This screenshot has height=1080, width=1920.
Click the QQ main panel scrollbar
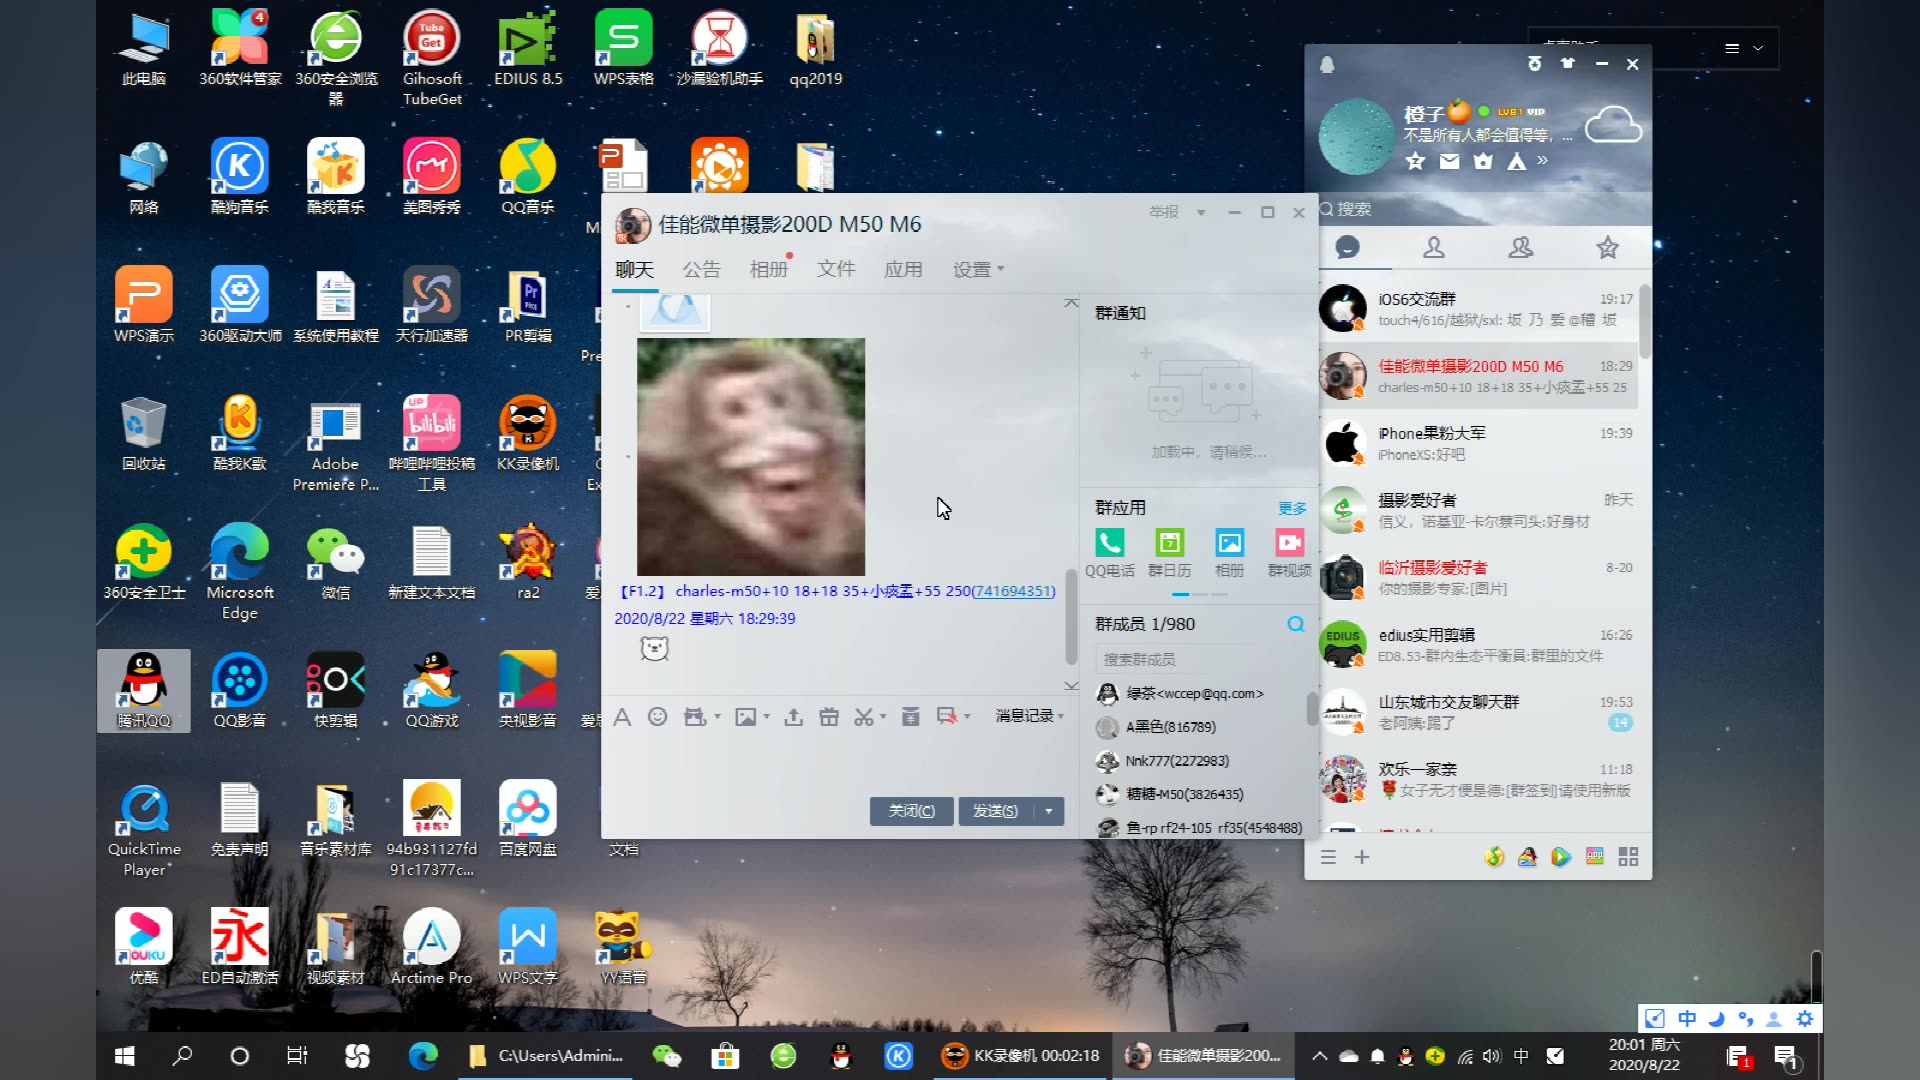[1645, 320]
